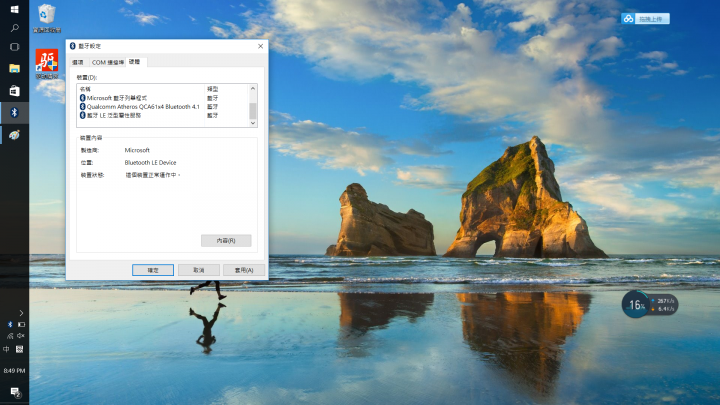Expand the hidden tray icons chevron
This screenshot has width=720, height=405.
[21, 313]
